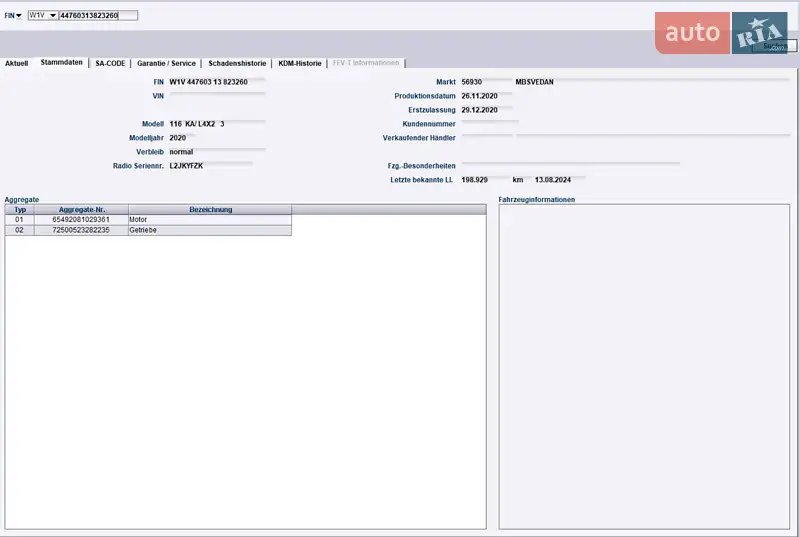800x537 pixels.
Task: Click the FFV-1 Informationen tab
Action: [366, 63]
